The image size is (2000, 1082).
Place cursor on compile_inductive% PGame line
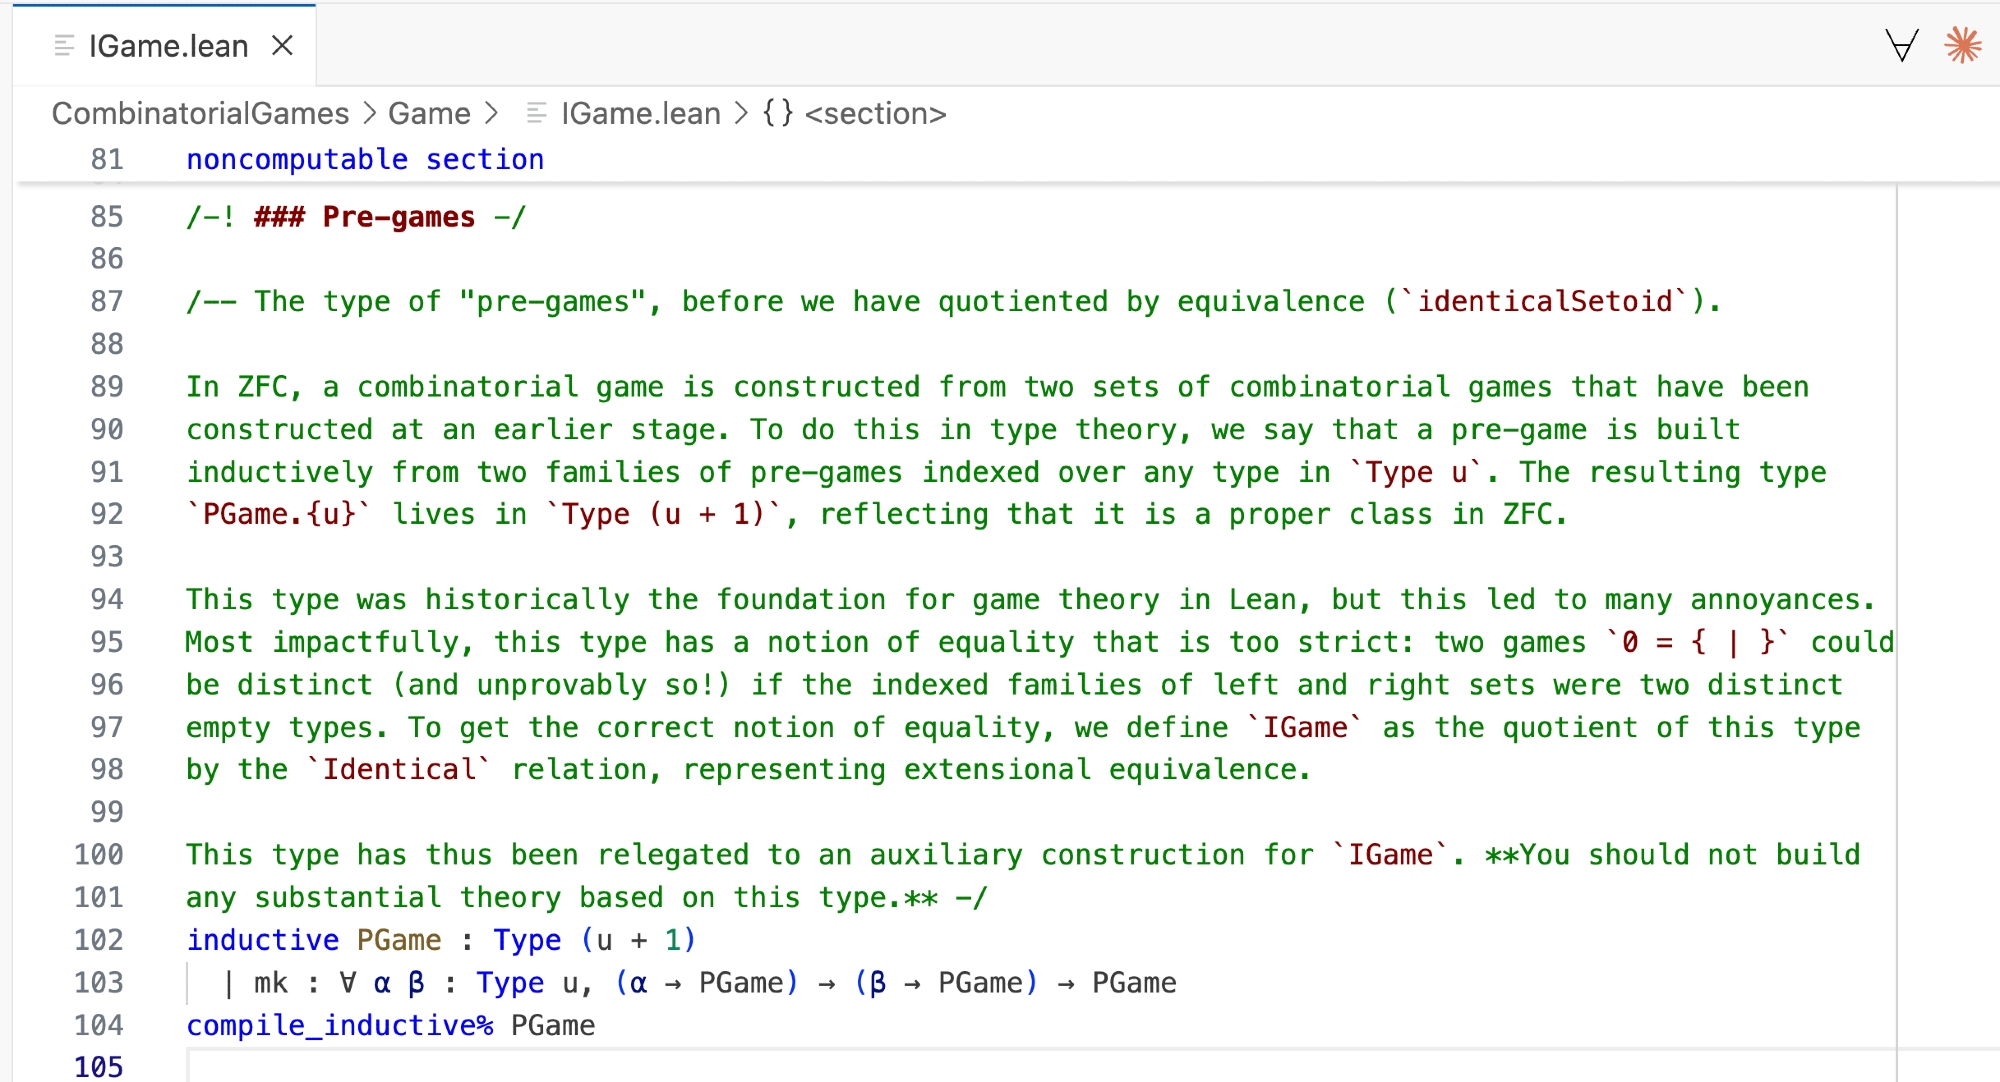[x=390, y=1026]
